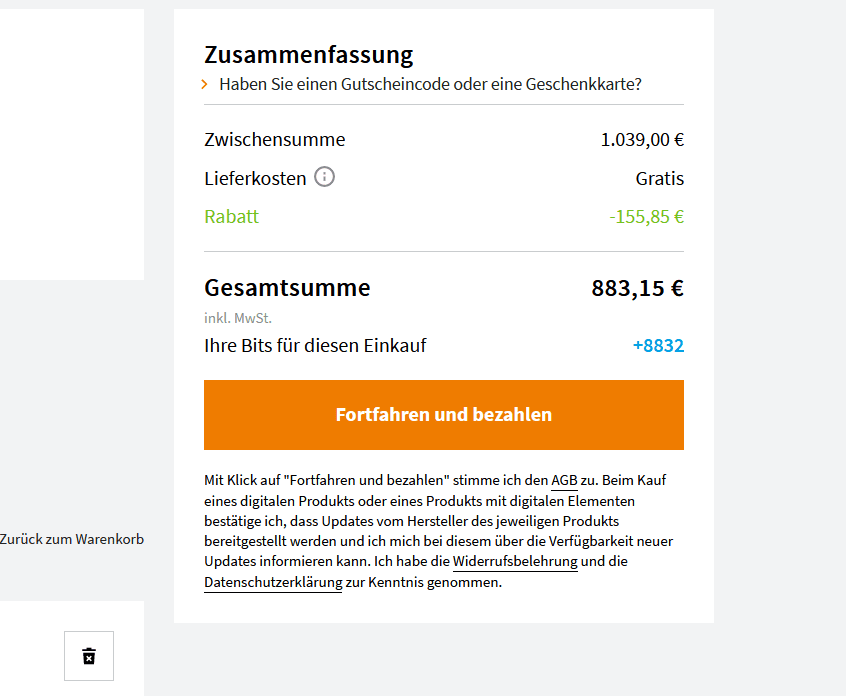Open the AGB link
This screenshot has height=696, width=846.
564,480
